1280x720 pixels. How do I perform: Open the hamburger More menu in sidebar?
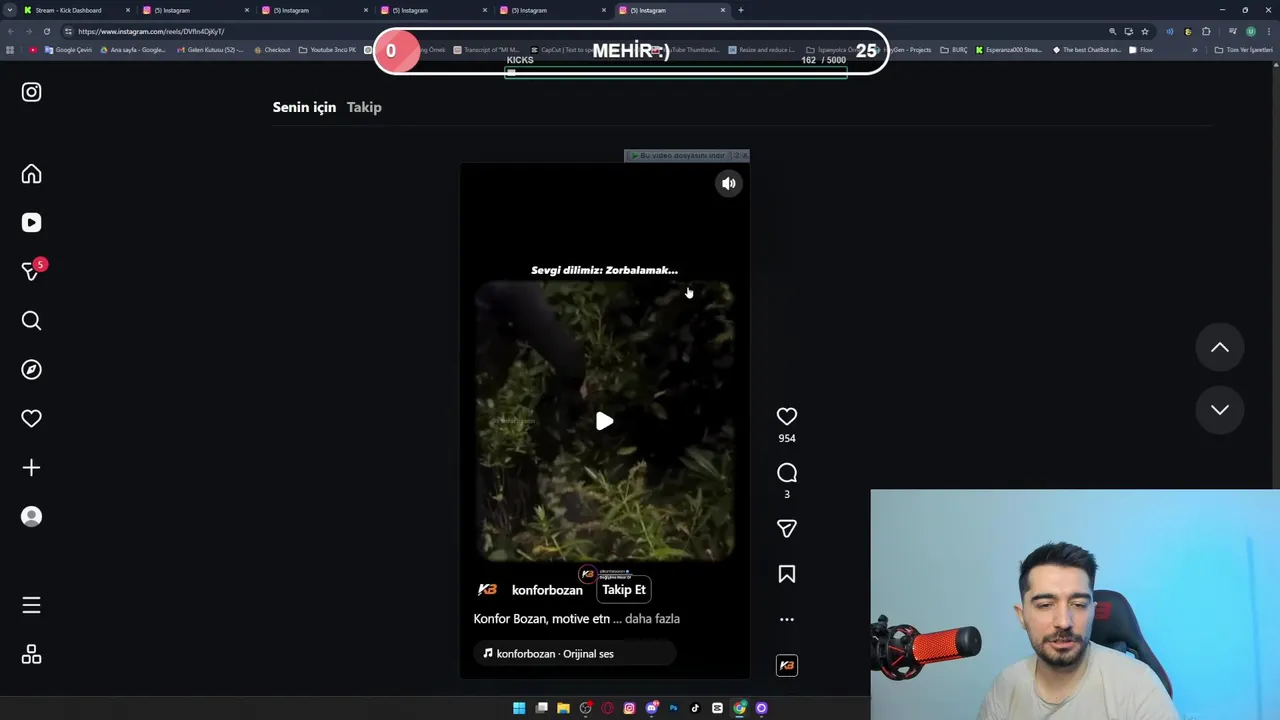31,605
